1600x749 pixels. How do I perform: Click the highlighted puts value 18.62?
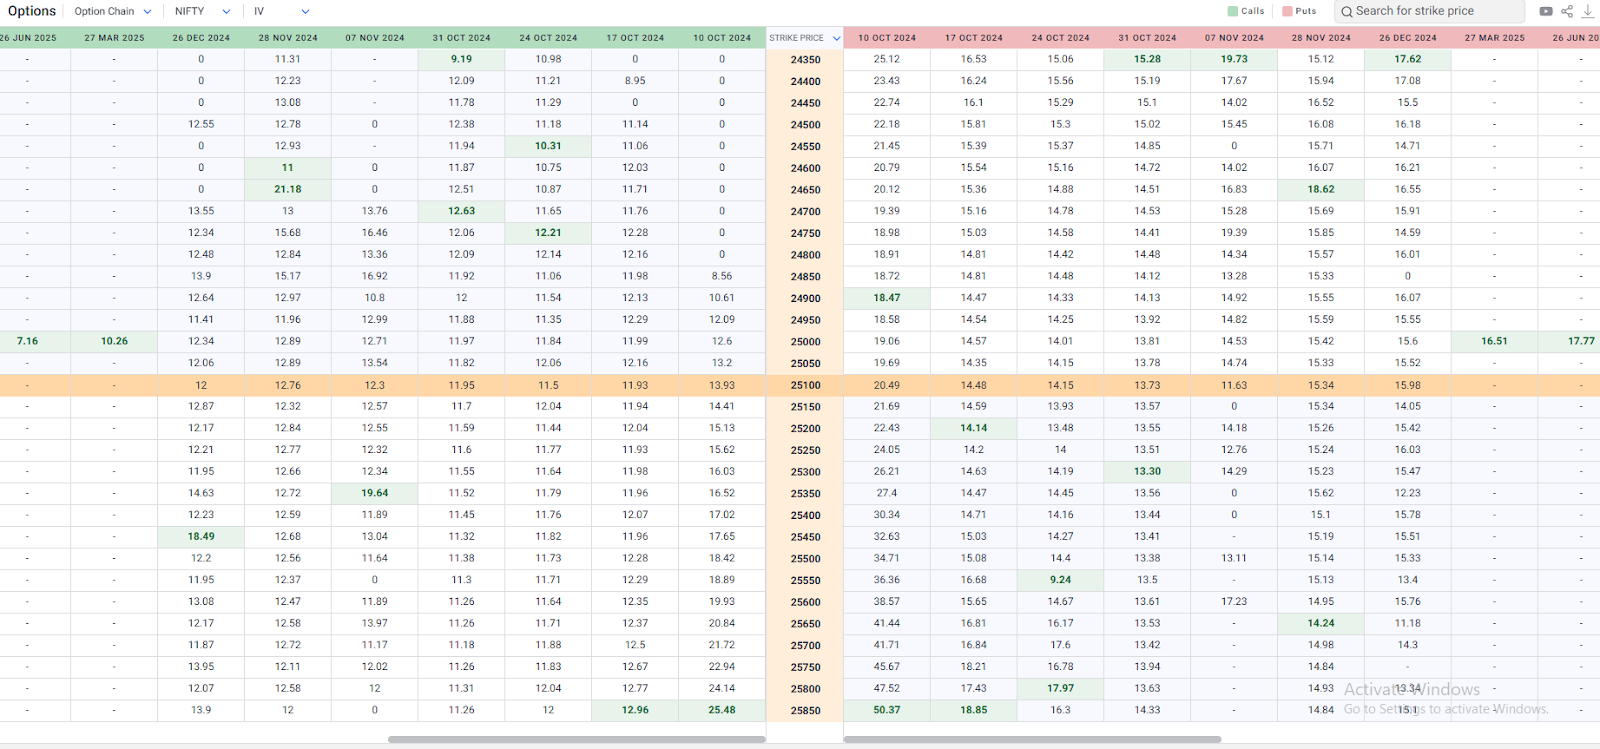coord(1321,189)
